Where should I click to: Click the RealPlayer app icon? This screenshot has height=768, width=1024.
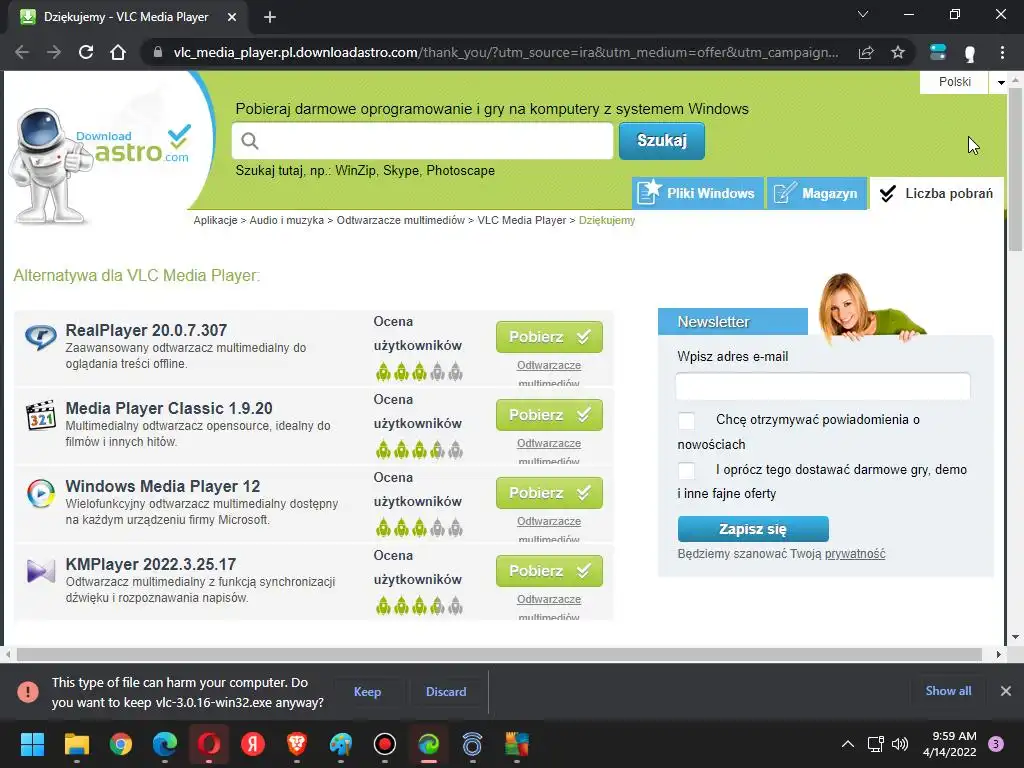[x=40, y=337]
